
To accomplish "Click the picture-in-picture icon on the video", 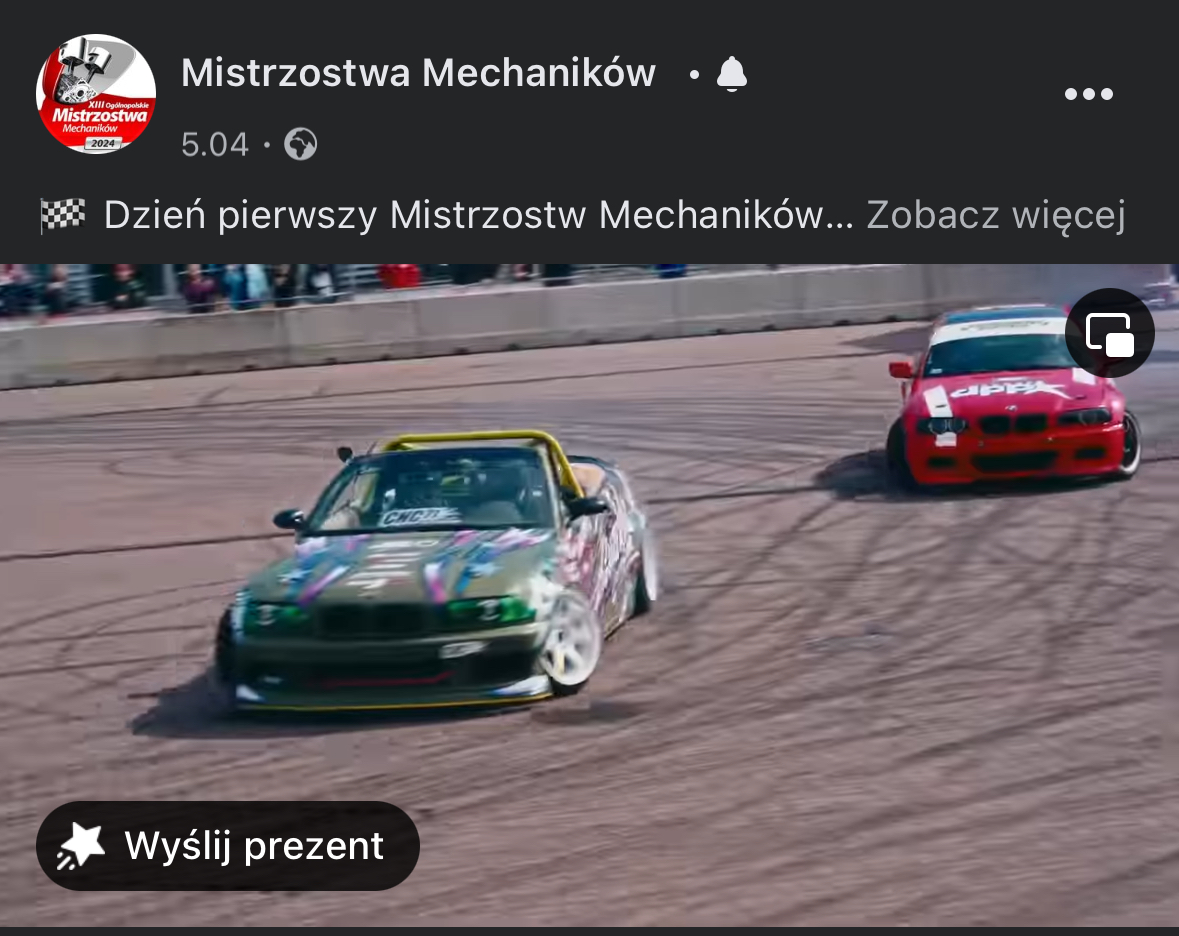I will pos(1110,333).
